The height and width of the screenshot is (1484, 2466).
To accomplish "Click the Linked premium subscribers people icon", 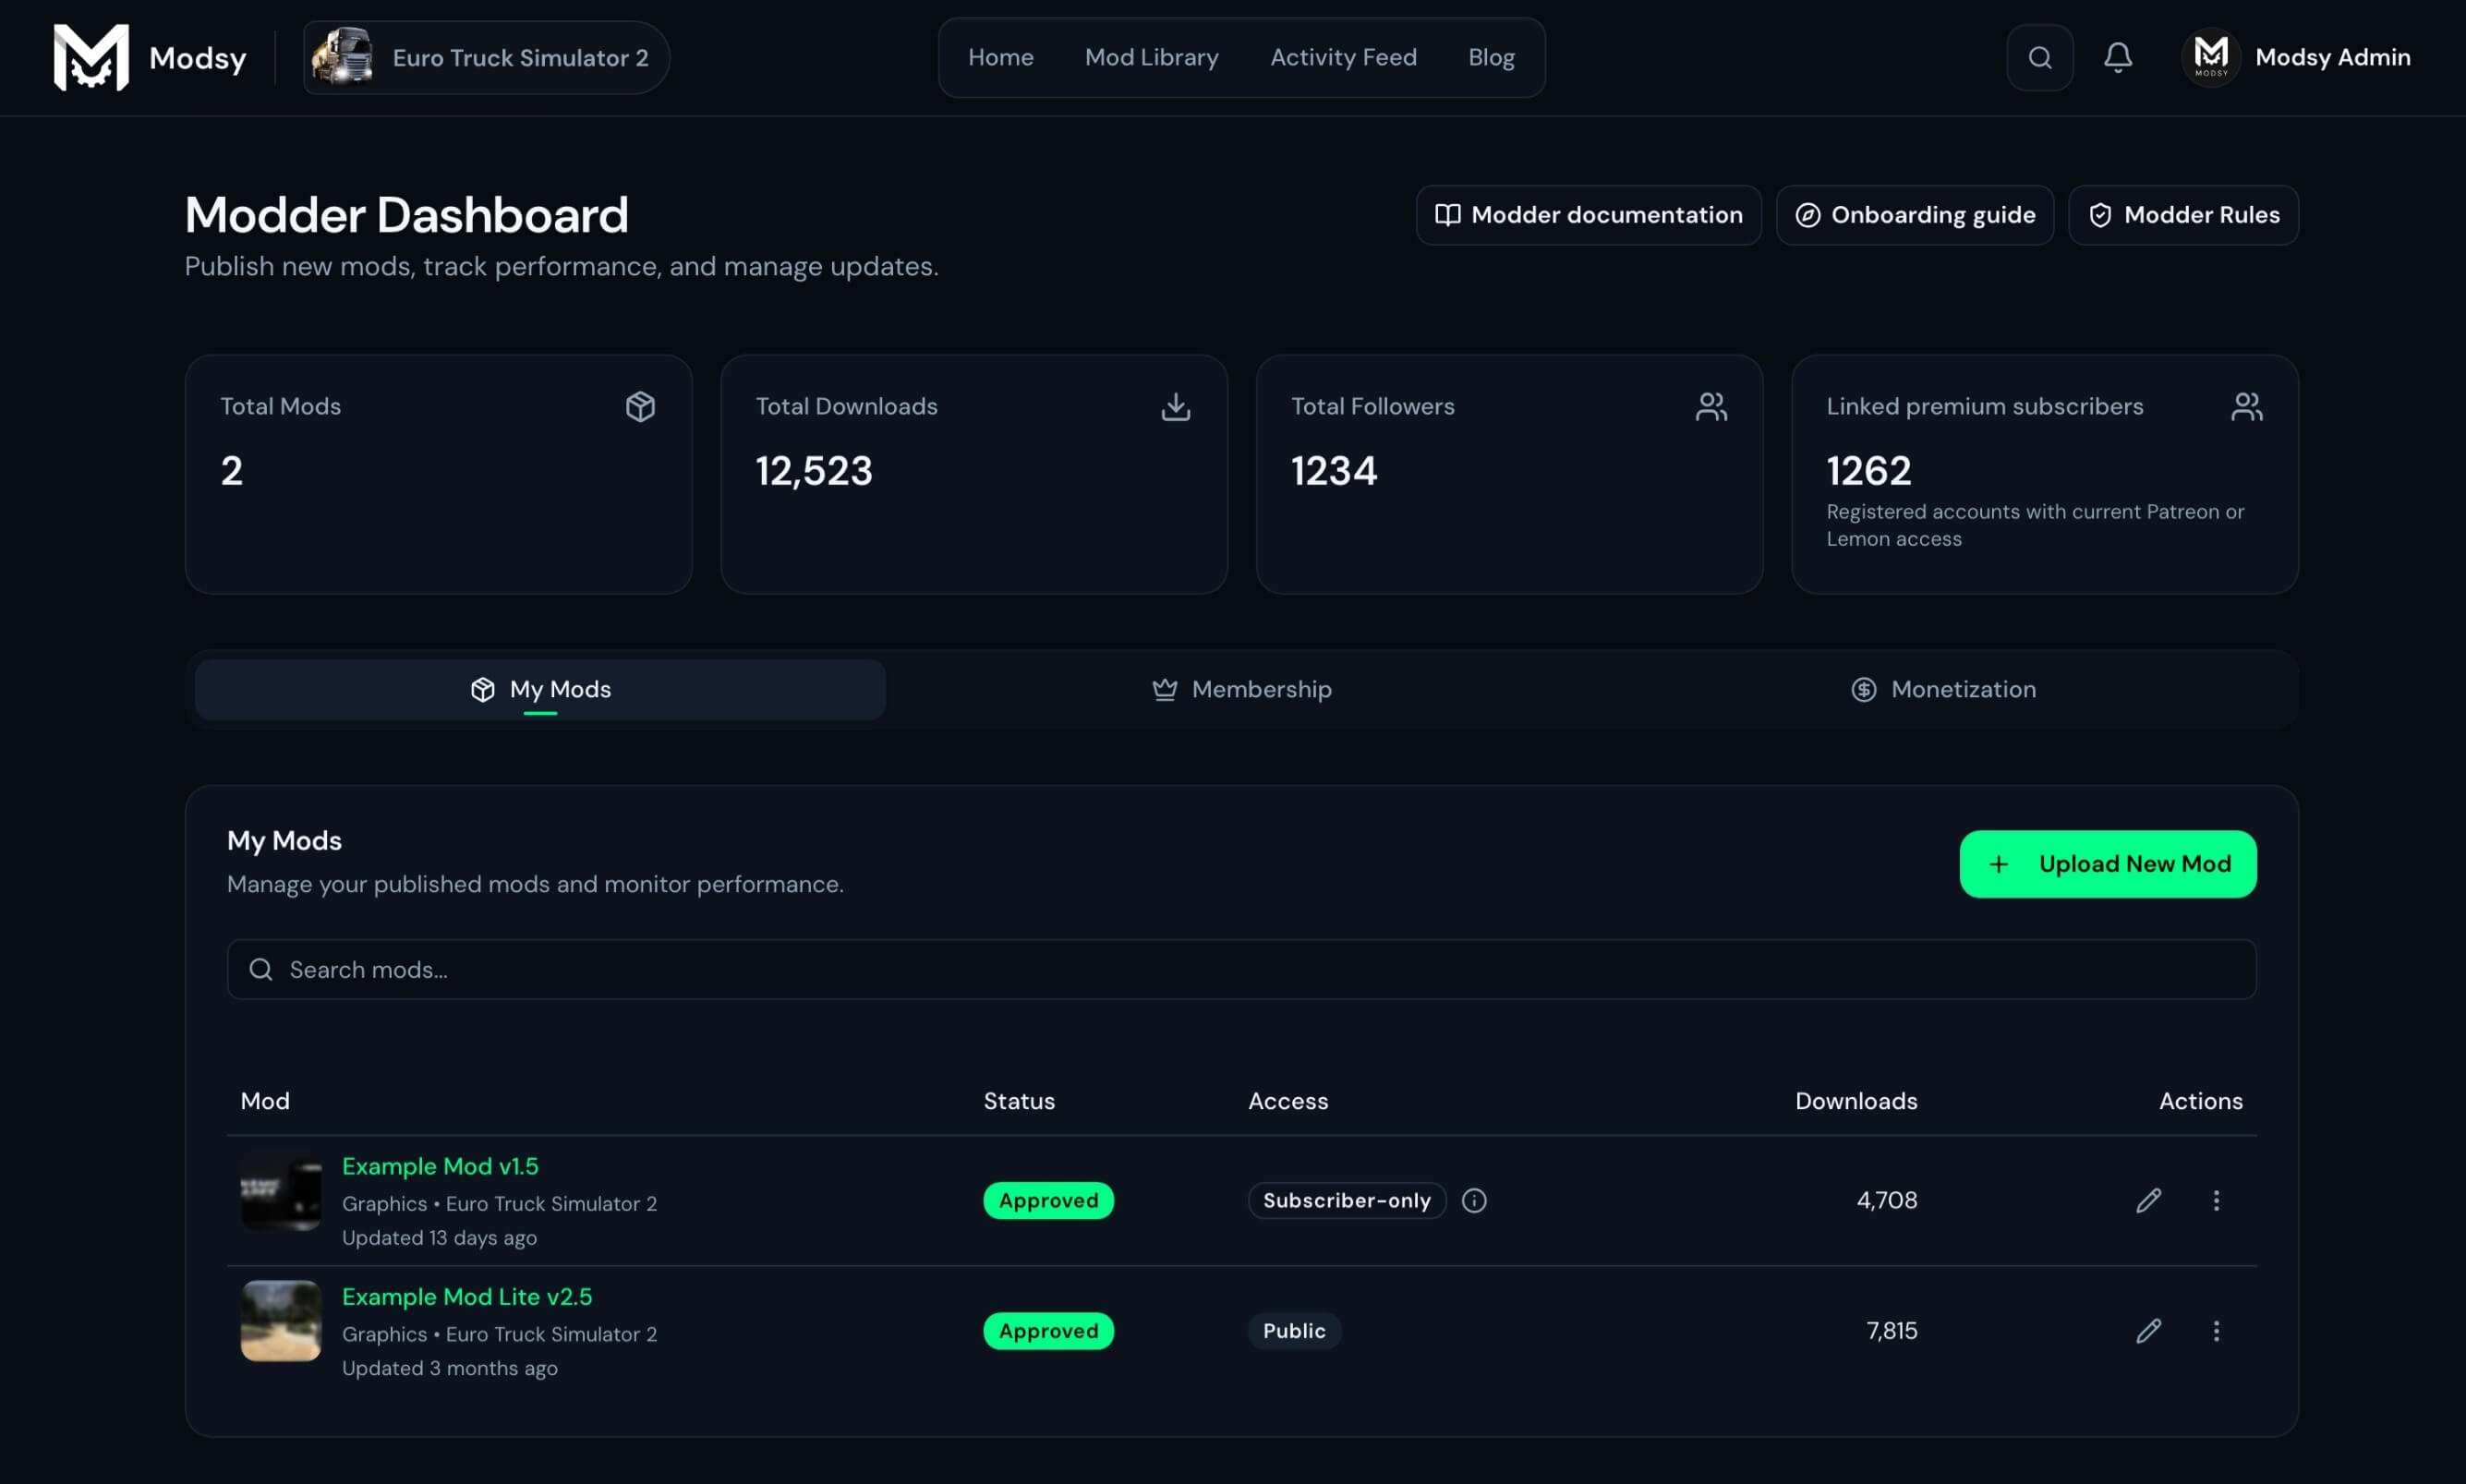I will click(2246, 406).
